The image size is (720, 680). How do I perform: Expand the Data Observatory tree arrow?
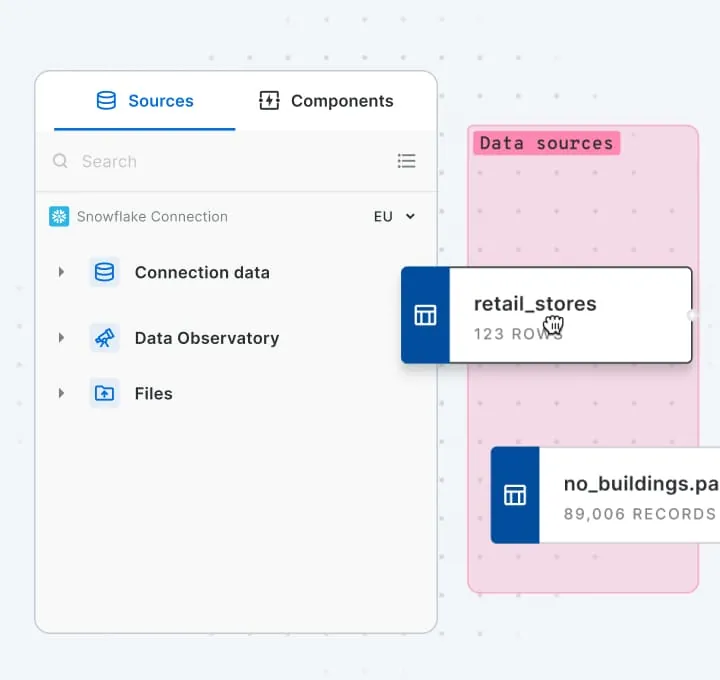(61, 338)
